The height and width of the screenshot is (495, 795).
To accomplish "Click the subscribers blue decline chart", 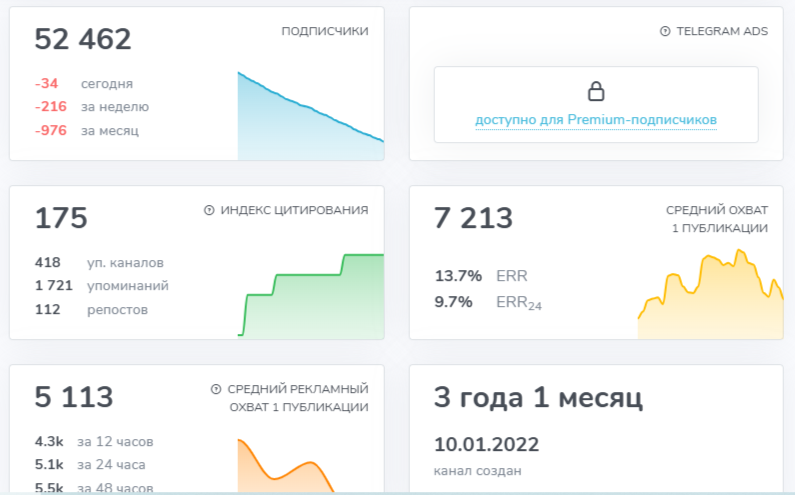I will point(311,116).
